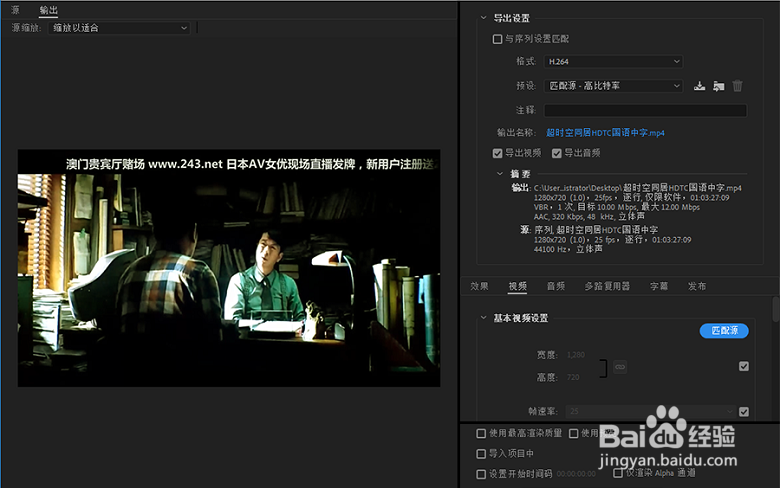Click the output name 超时空同居 link
Screen dimensions: 780x488
pos(605,133)
